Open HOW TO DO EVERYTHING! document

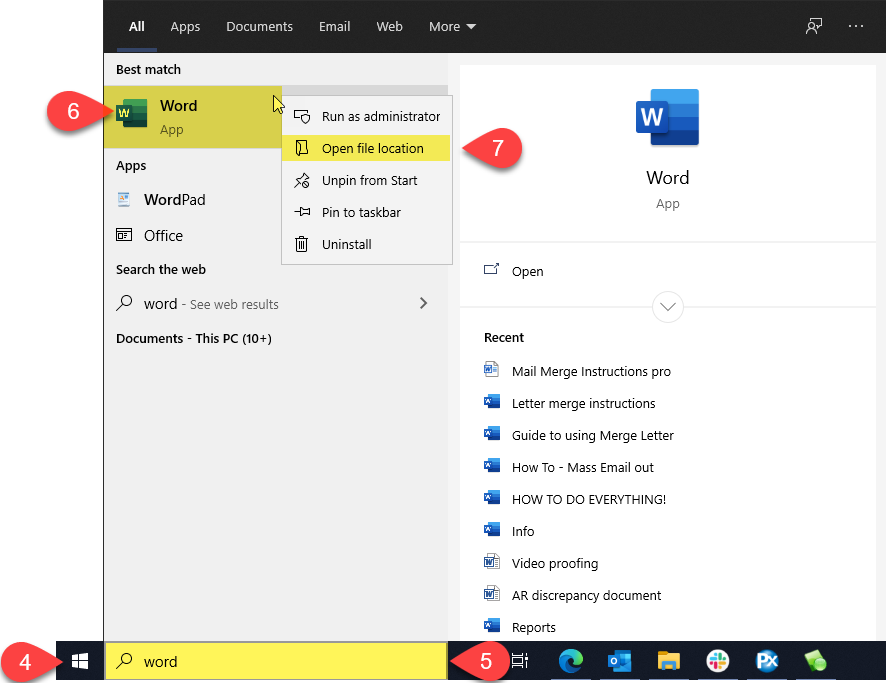(x=589, y=499)
